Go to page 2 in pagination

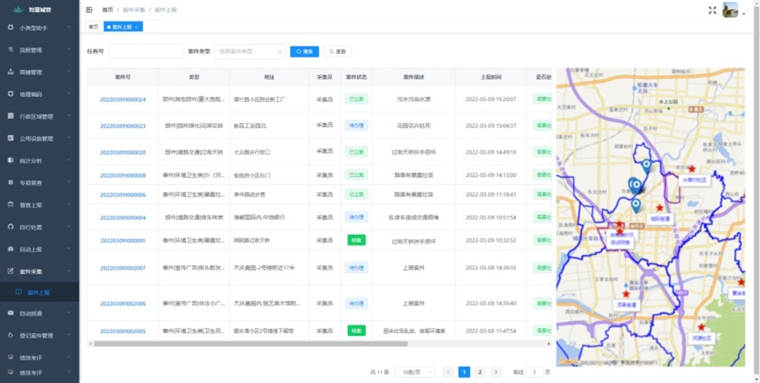[x=479, y=372]
